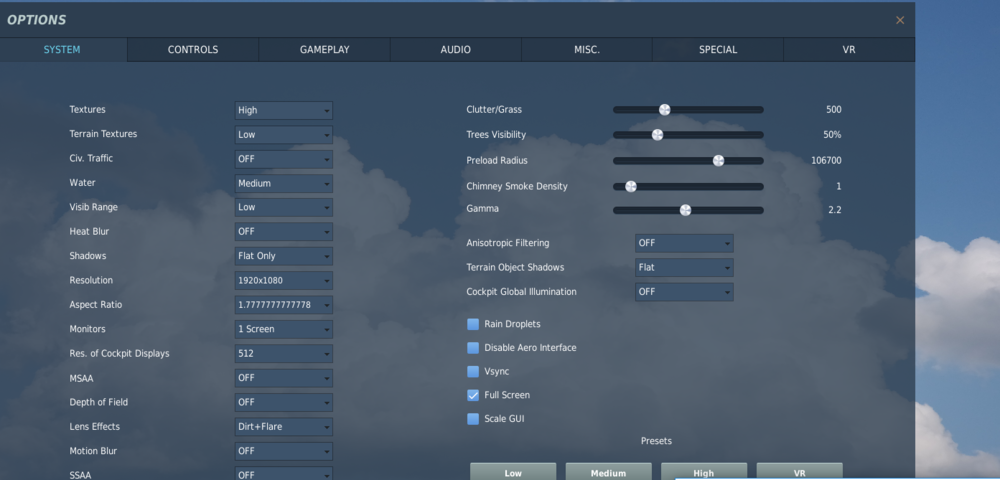Expand the Terrain Object Shadows dropdown
Image resolution: width=1000 pixels, height=480 pixels.
[684, 267]
